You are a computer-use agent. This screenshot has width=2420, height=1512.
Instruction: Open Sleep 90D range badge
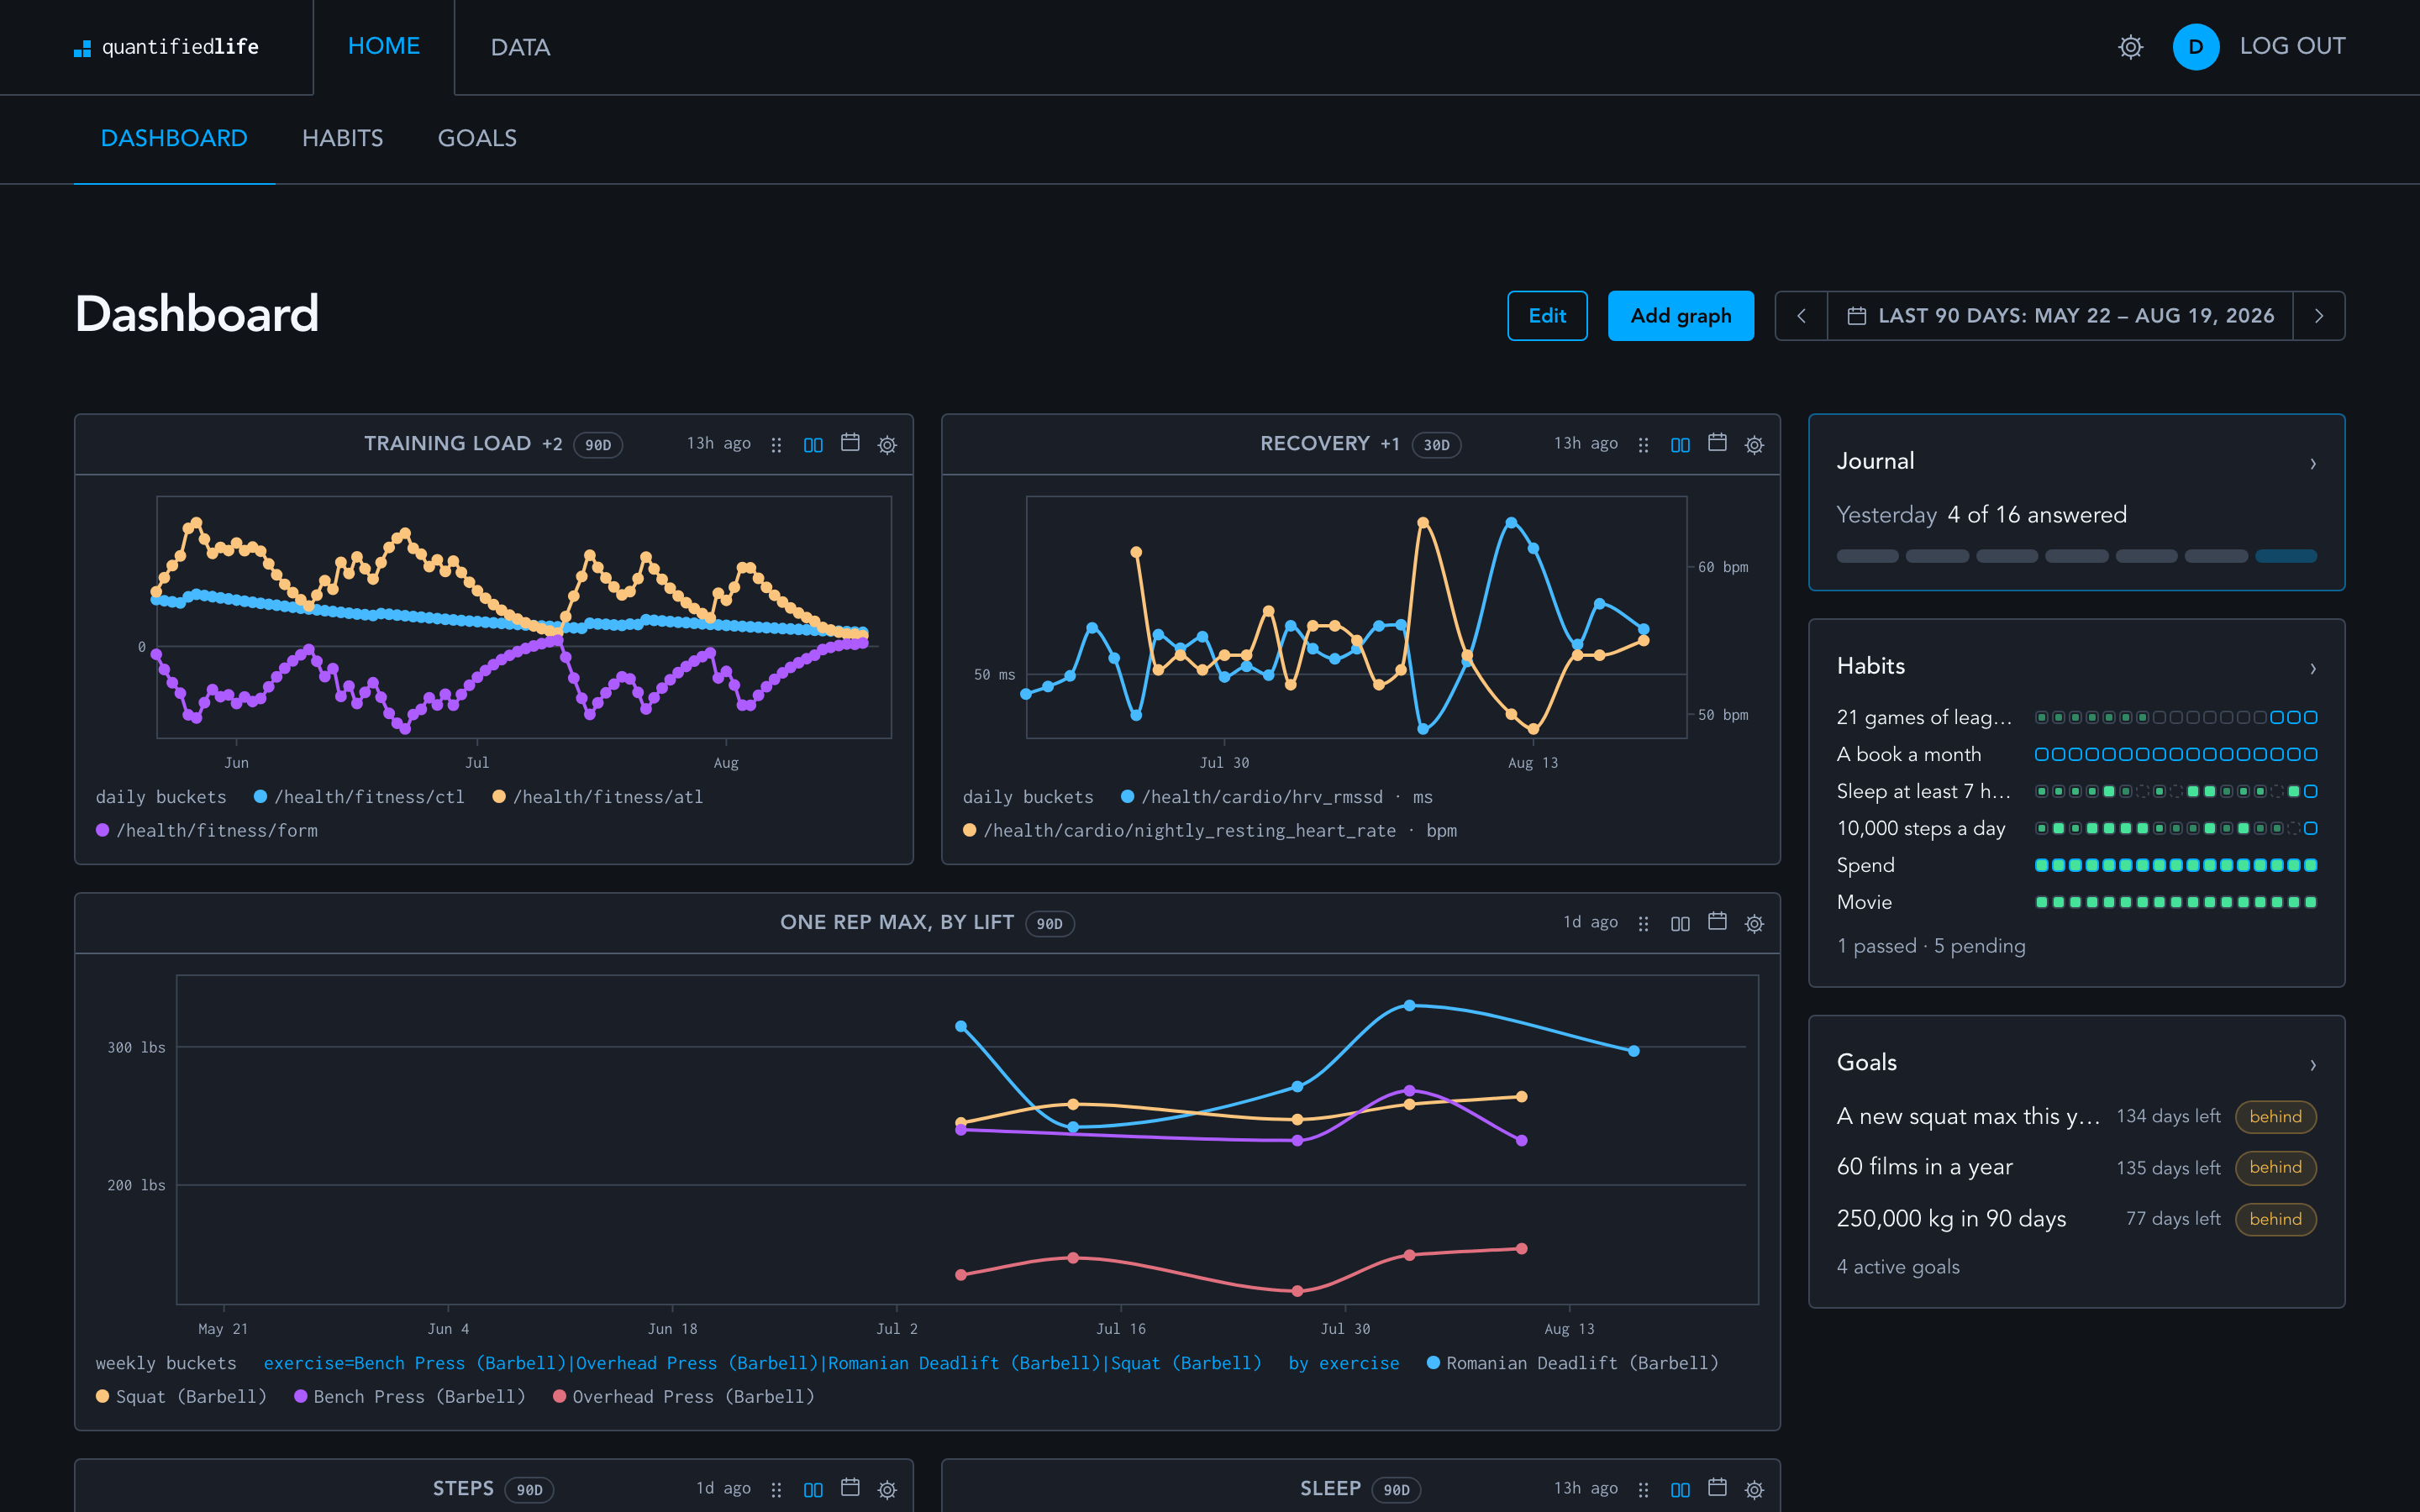coord(1396,1490)
